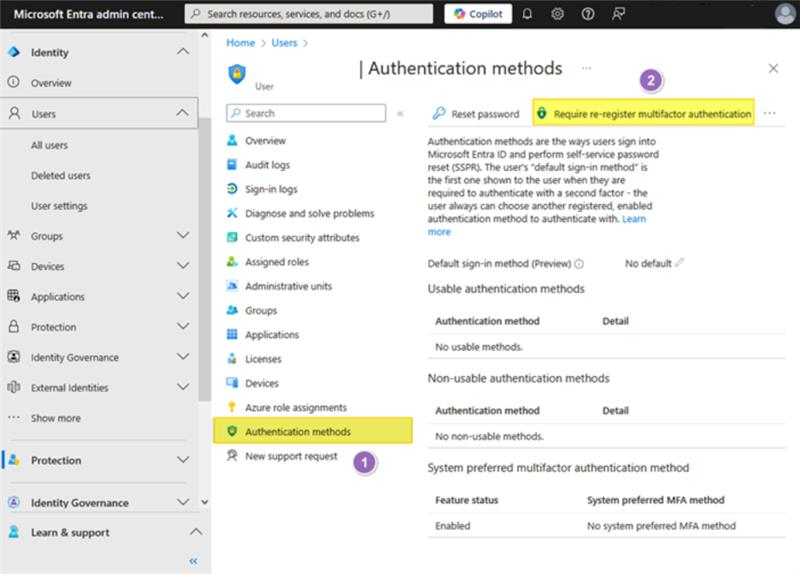Click the Groups icon in user menu
This screenshot has width=800, height=574.
point(232,310)
